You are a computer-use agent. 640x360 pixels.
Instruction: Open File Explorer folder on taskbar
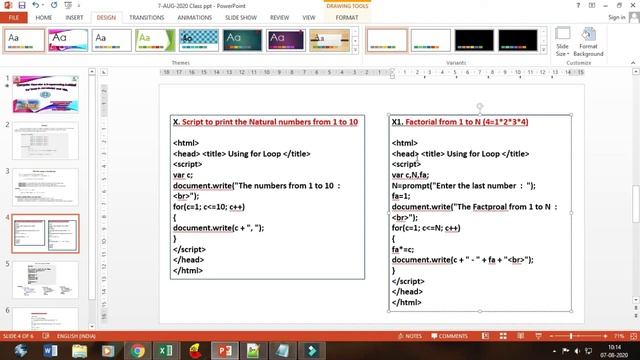pos(80,351)
